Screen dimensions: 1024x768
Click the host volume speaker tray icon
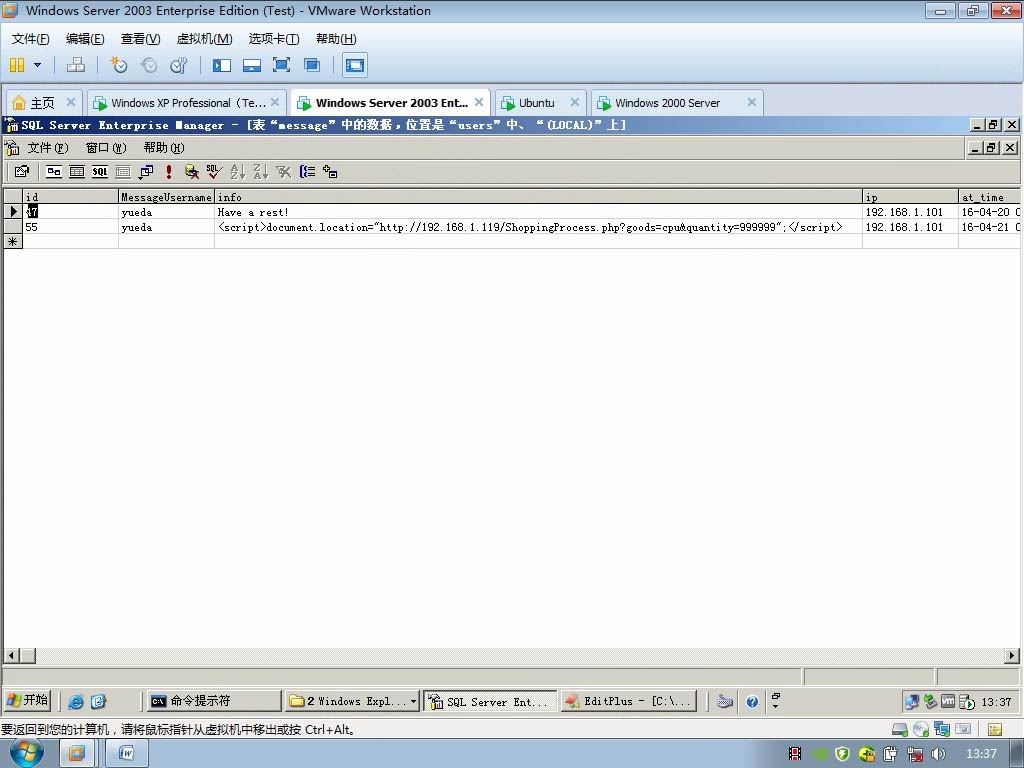click(x=938, y=754)
